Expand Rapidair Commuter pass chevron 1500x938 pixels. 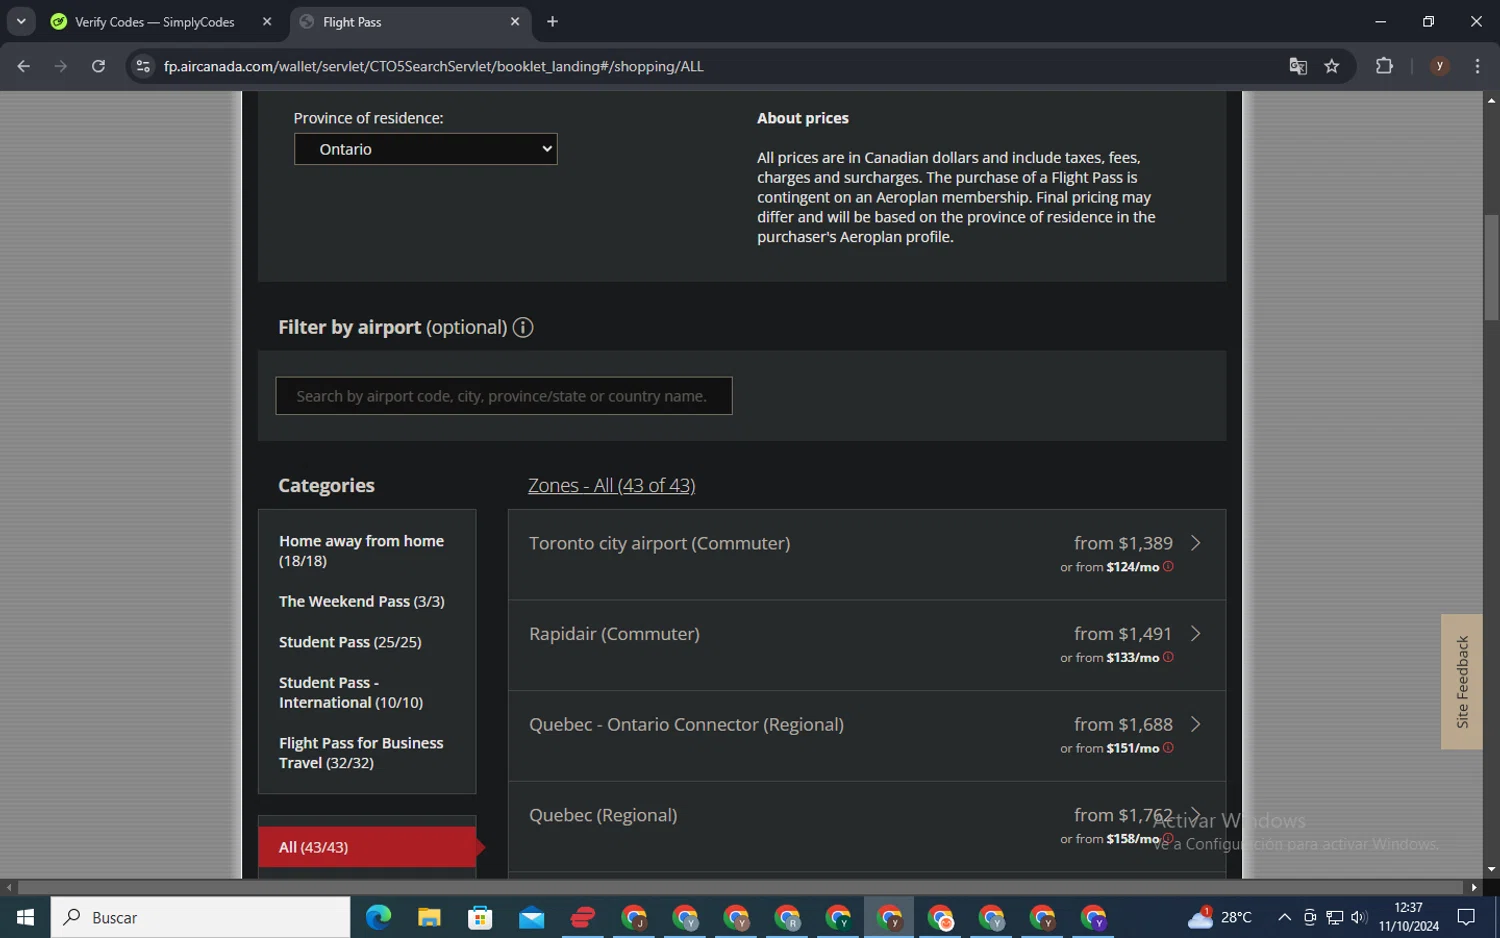pos(1195,634)
